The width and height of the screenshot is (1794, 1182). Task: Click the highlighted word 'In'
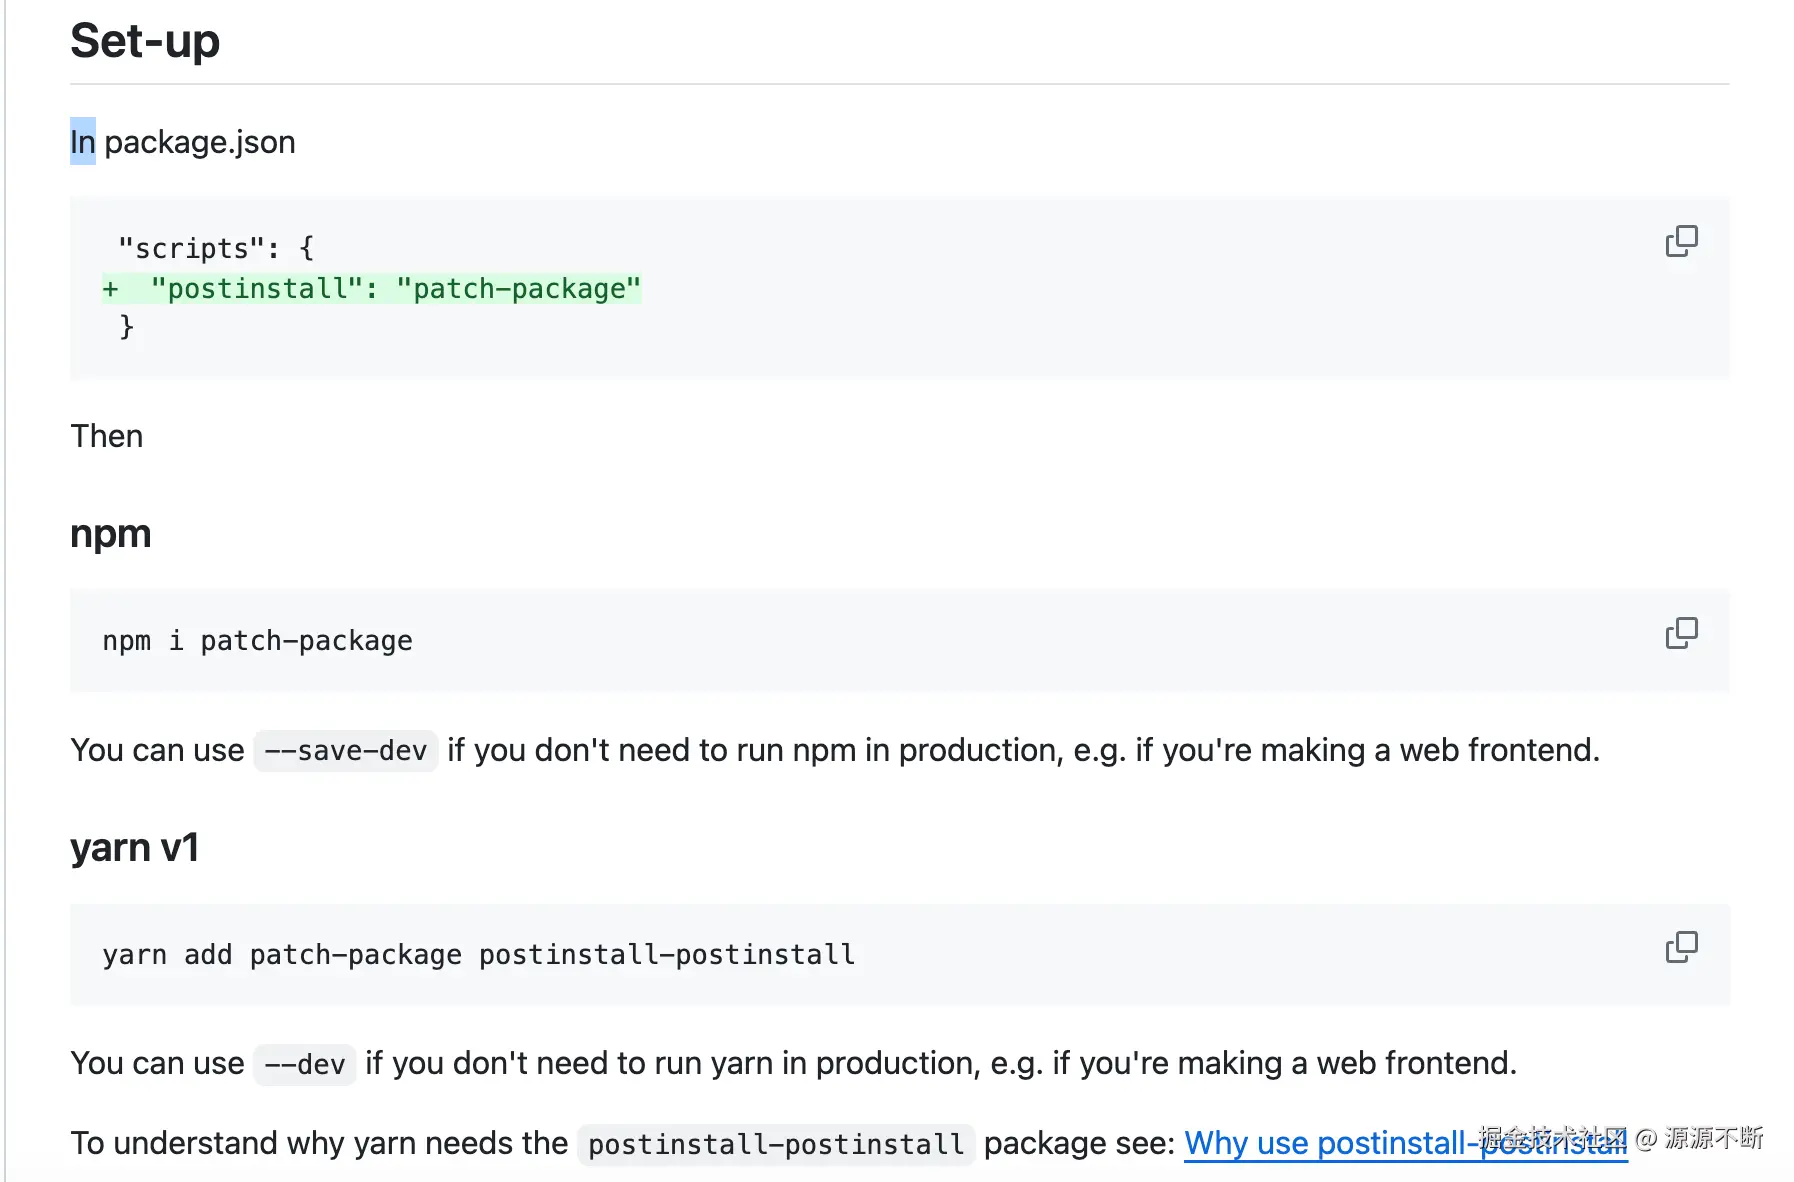[82, 142]
